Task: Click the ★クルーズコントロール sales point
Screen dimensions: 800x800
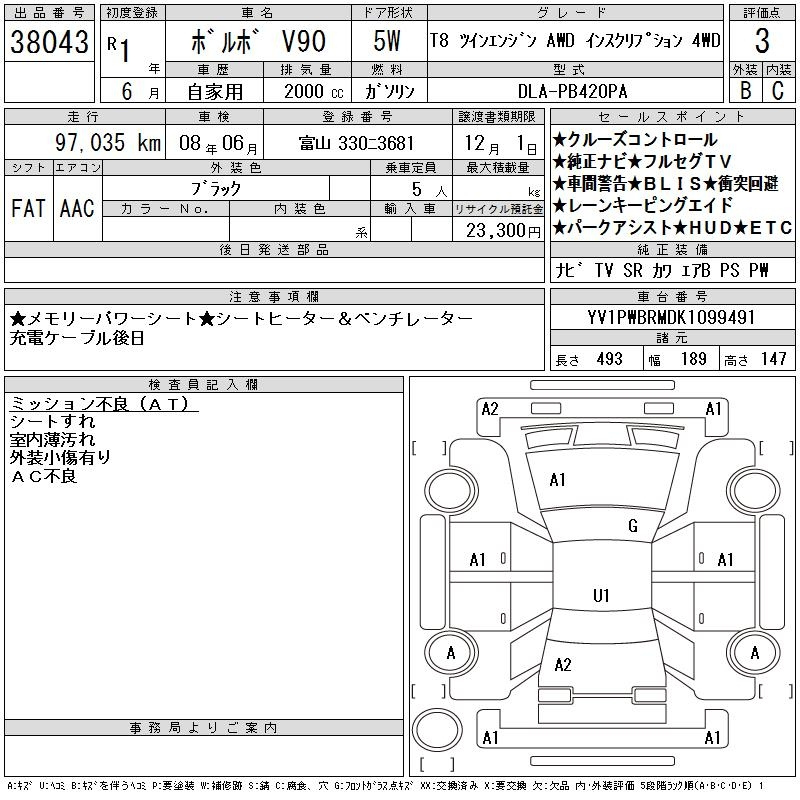Action: 635,140
